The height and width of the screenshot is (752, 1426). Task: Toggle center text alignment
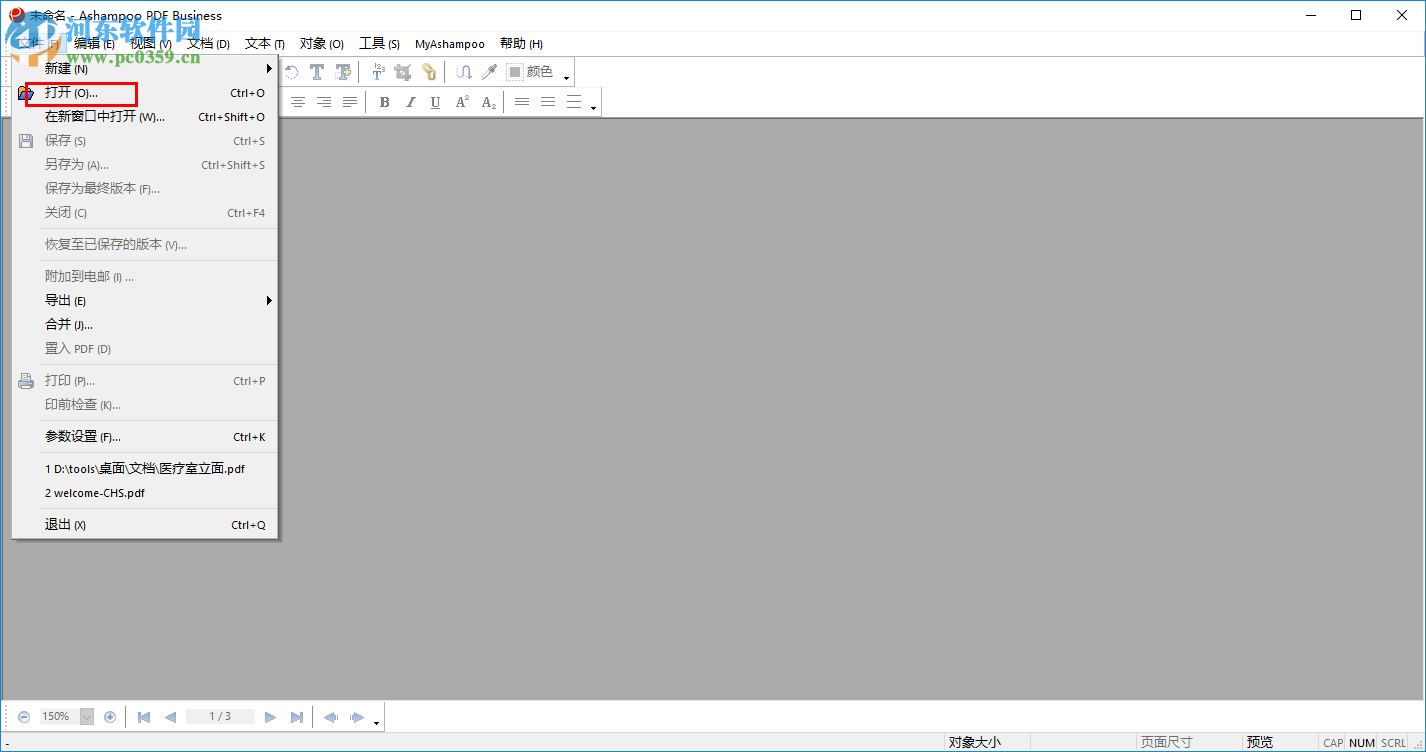(x=298, y=102)
